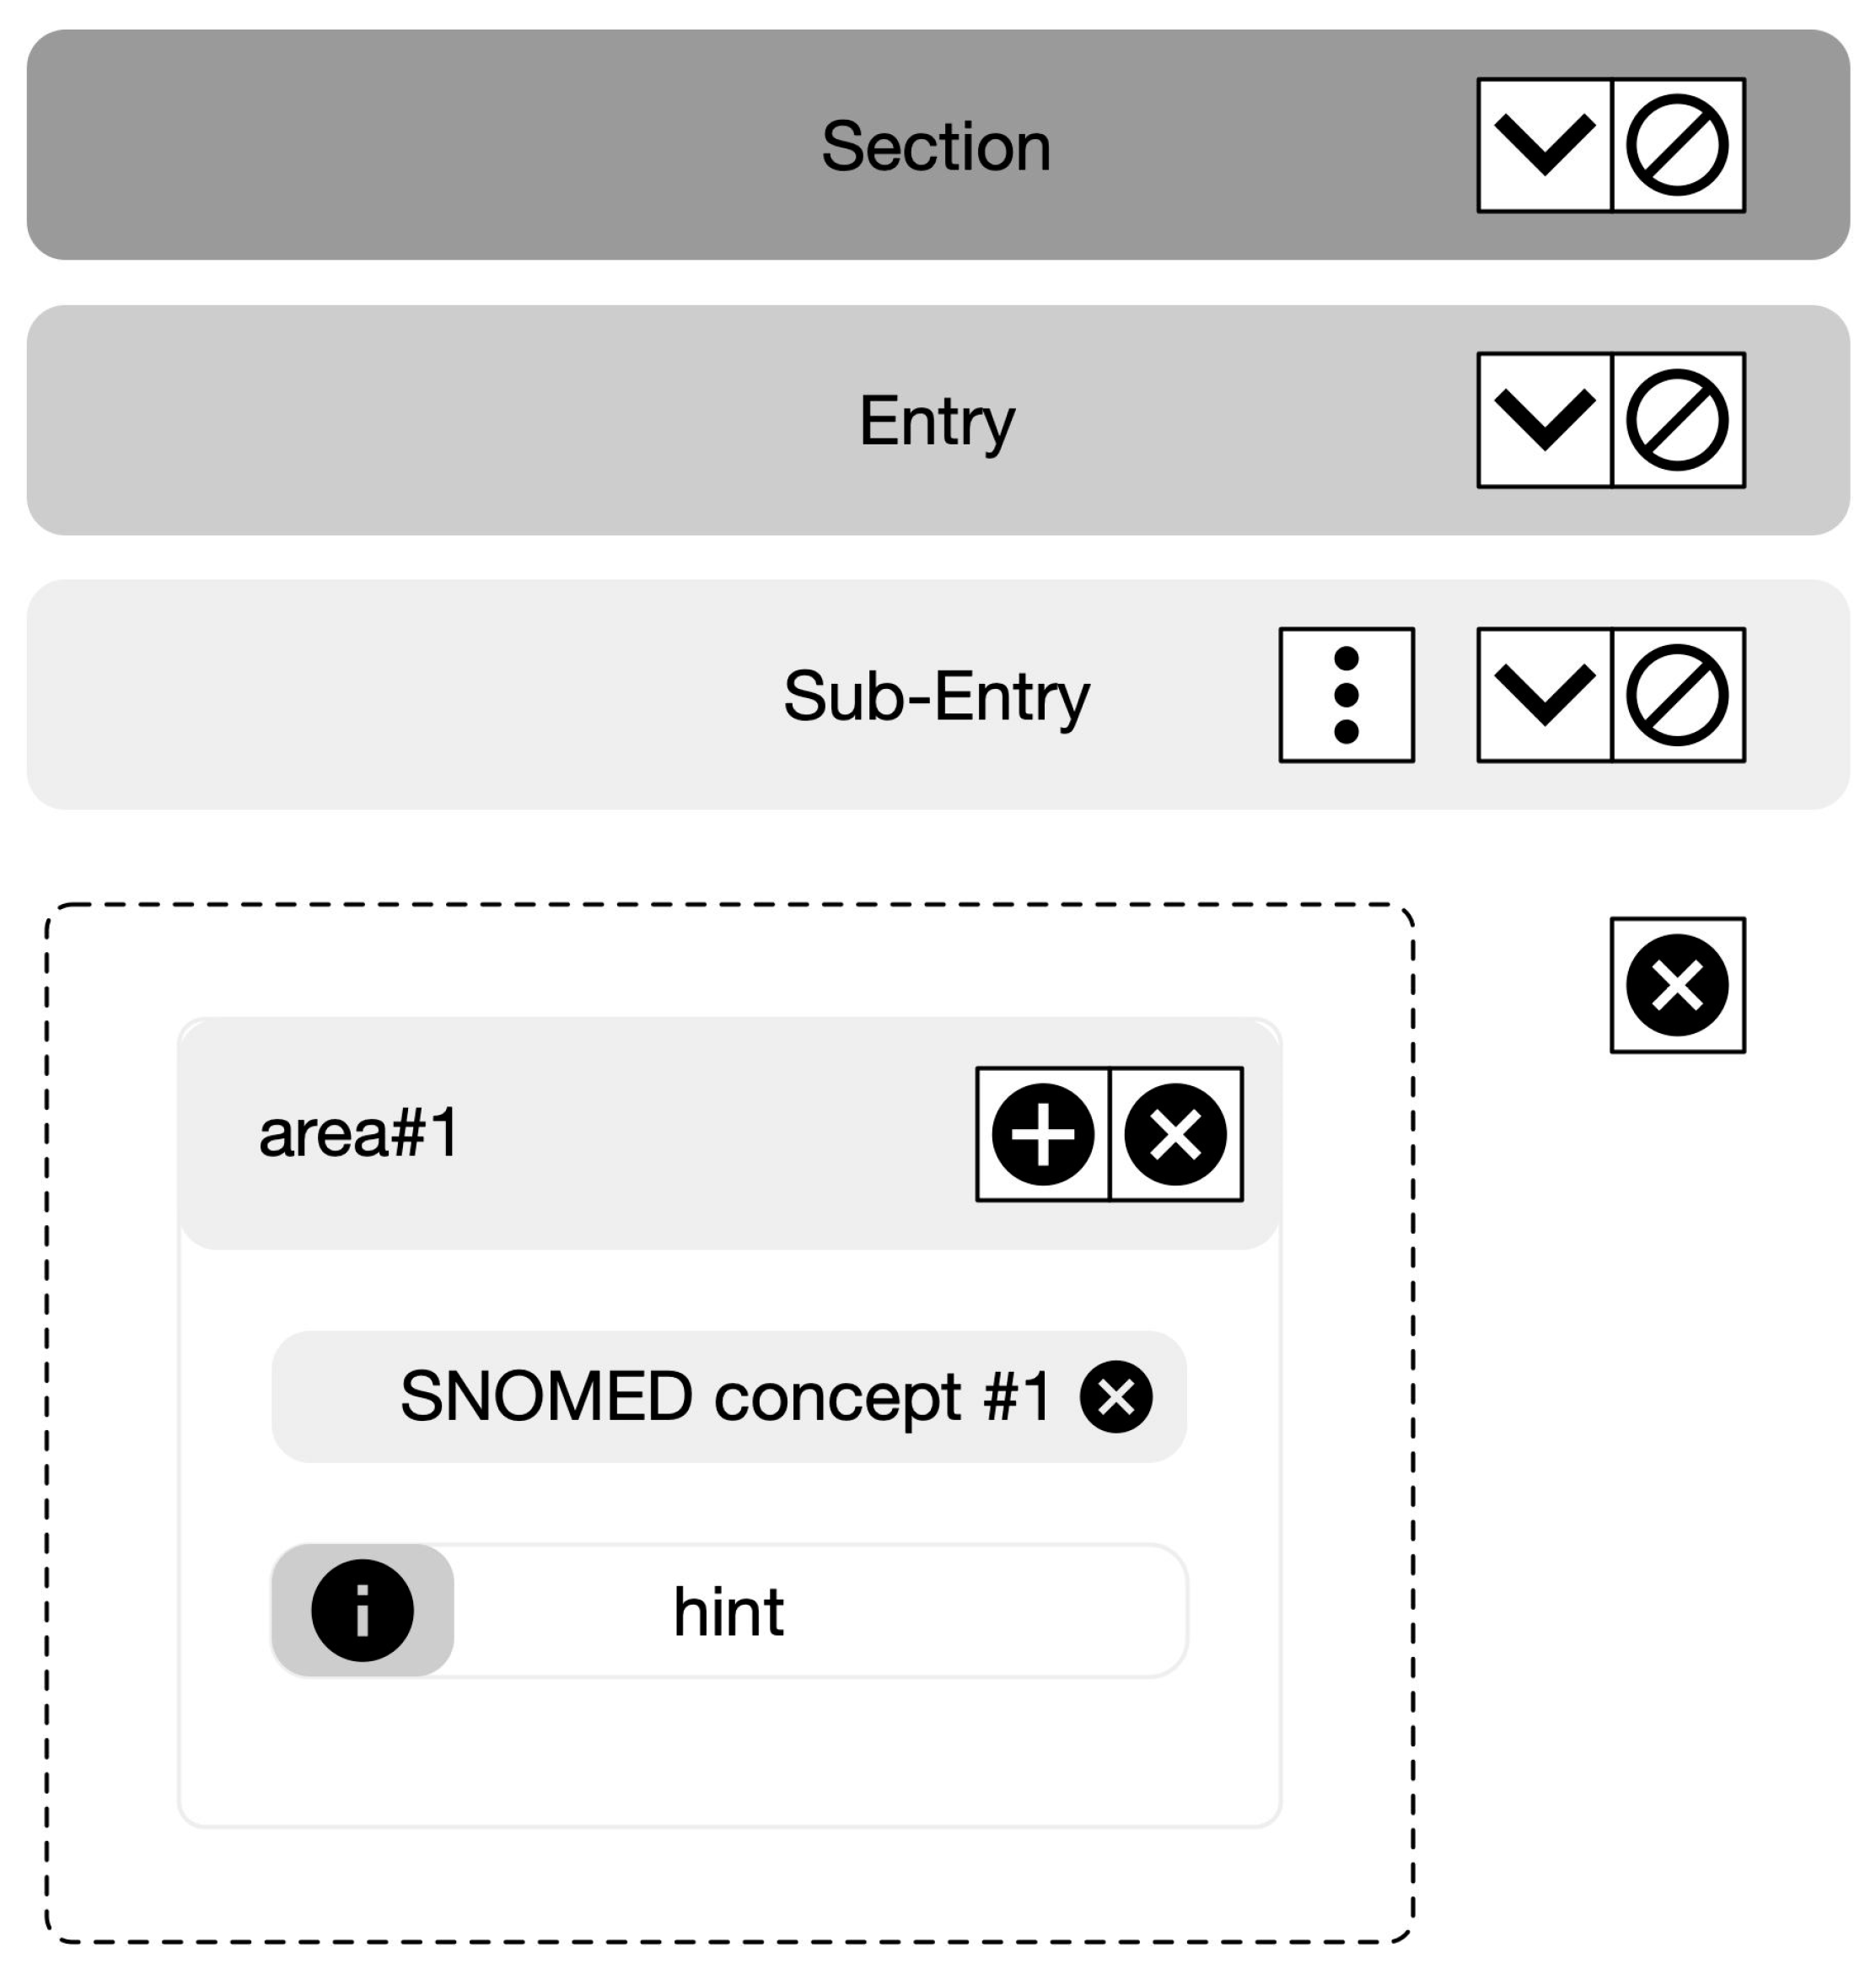
Task: Click the area#1 header label
Action: (359, 1134)
